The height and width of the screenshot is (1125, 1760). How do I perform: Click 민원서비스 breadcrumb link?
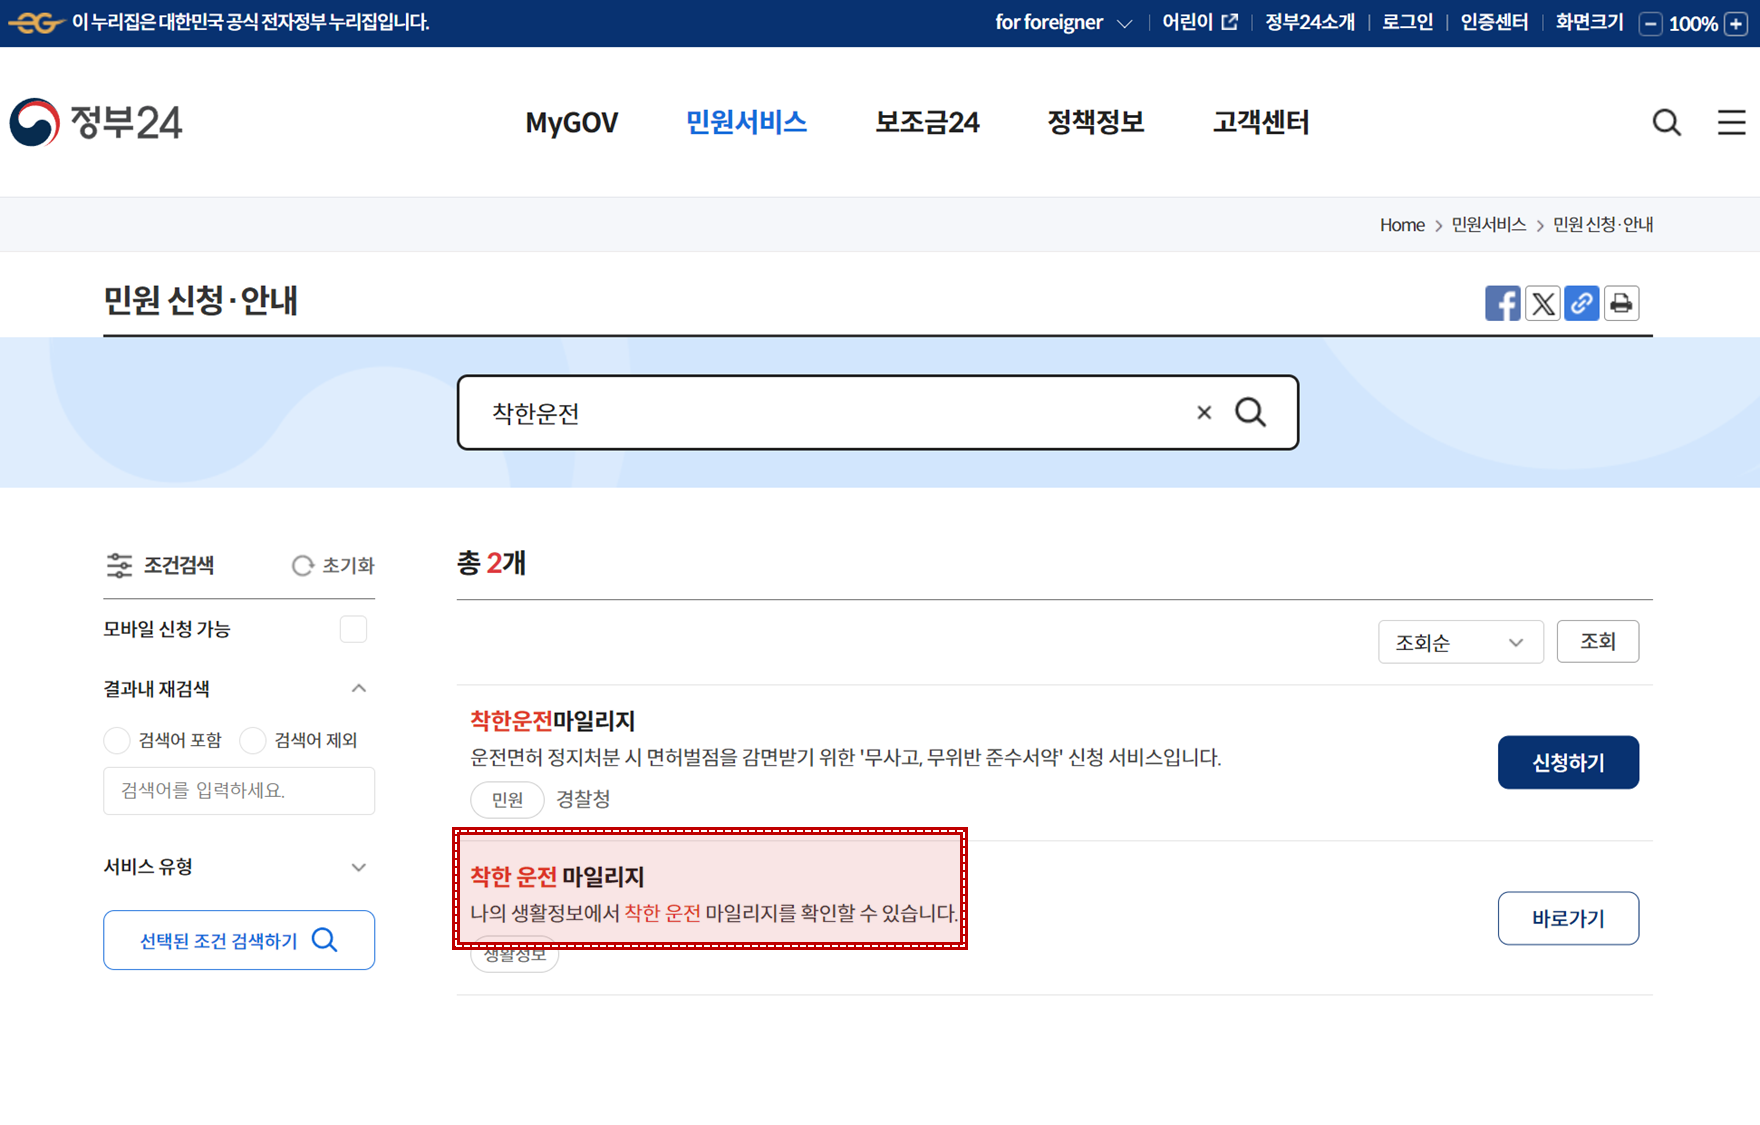point(1488,225)
